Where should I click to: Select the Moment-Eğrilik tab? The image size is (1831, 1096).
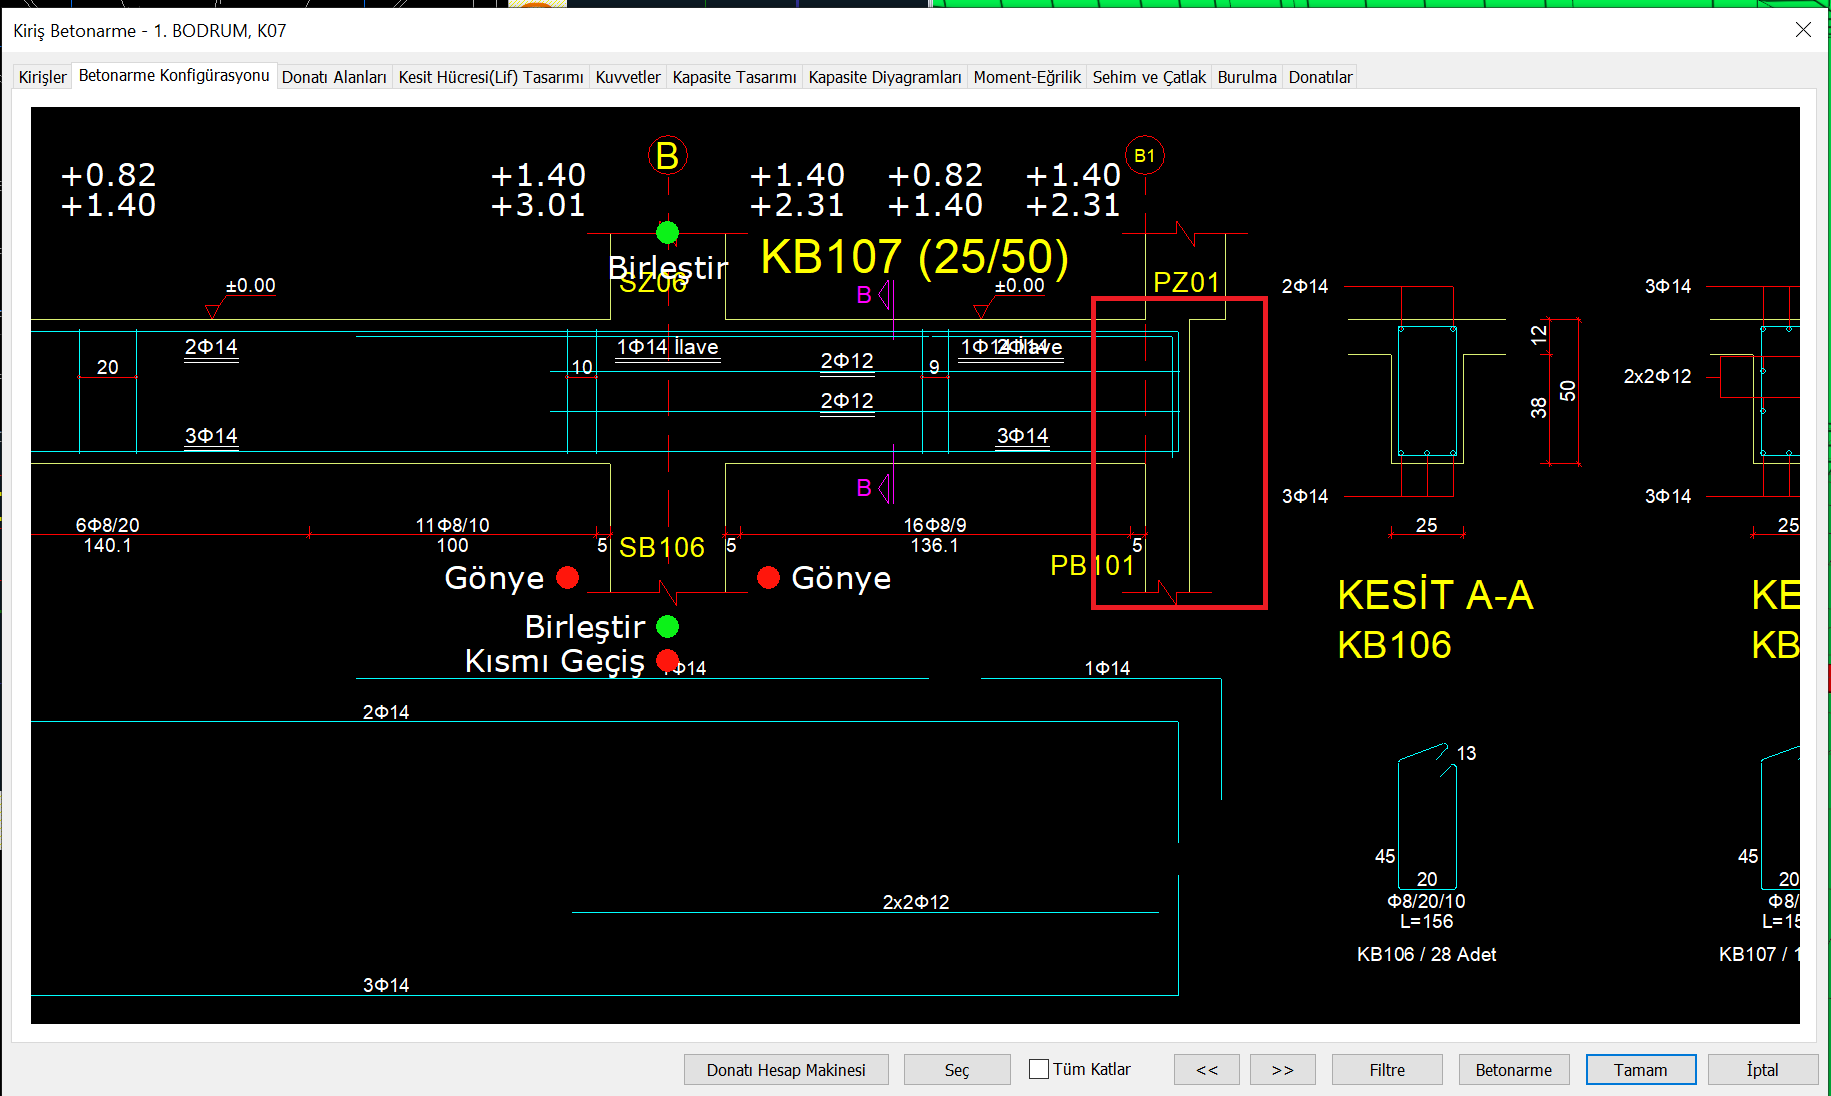coord(1027,77)
